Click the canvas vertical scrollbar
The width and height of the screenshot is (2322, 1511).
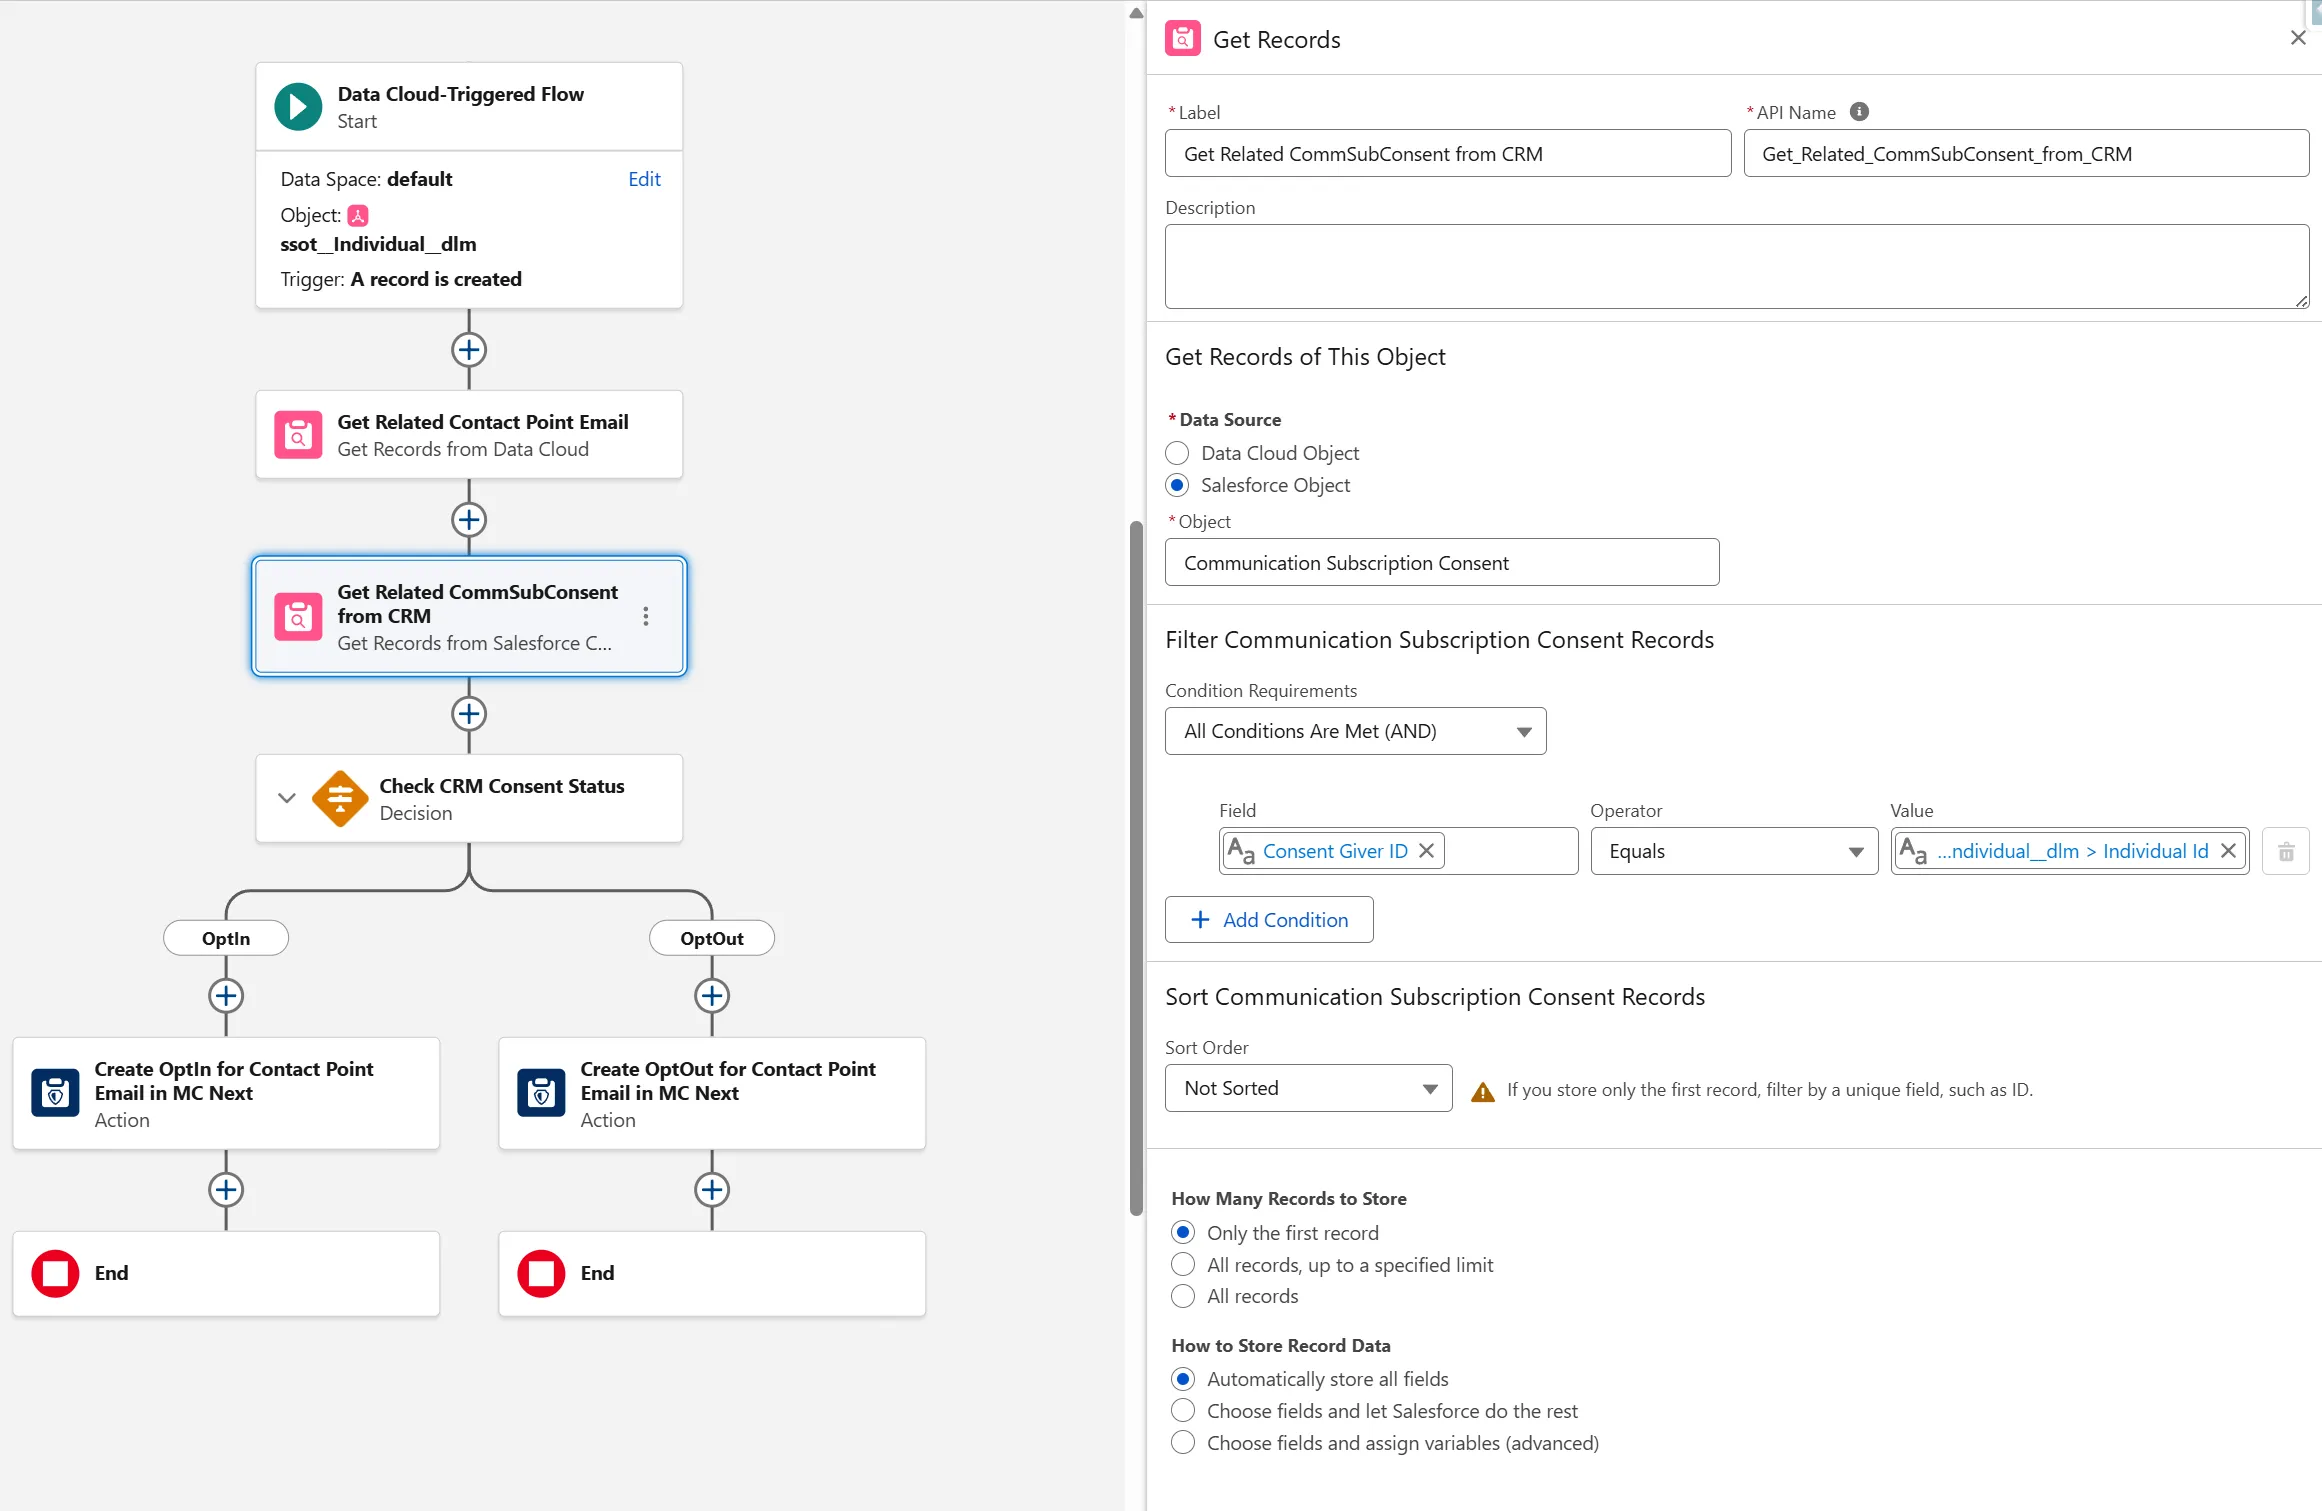[x=1136, y=868]
